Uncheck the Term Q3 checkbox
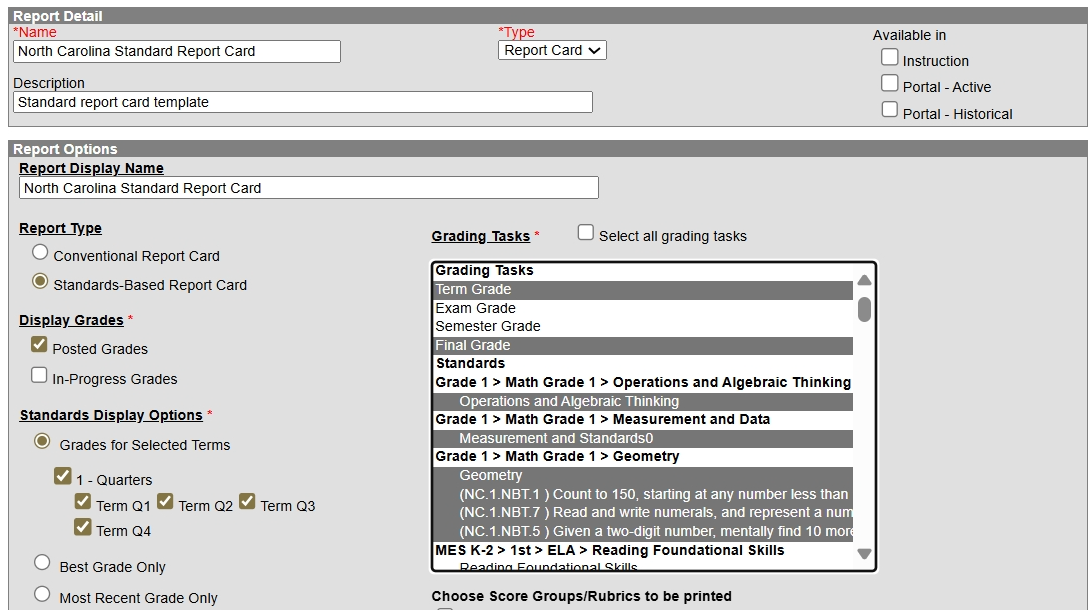The height and width of the screenshot is (610, 1089). (x=247, y=502)
